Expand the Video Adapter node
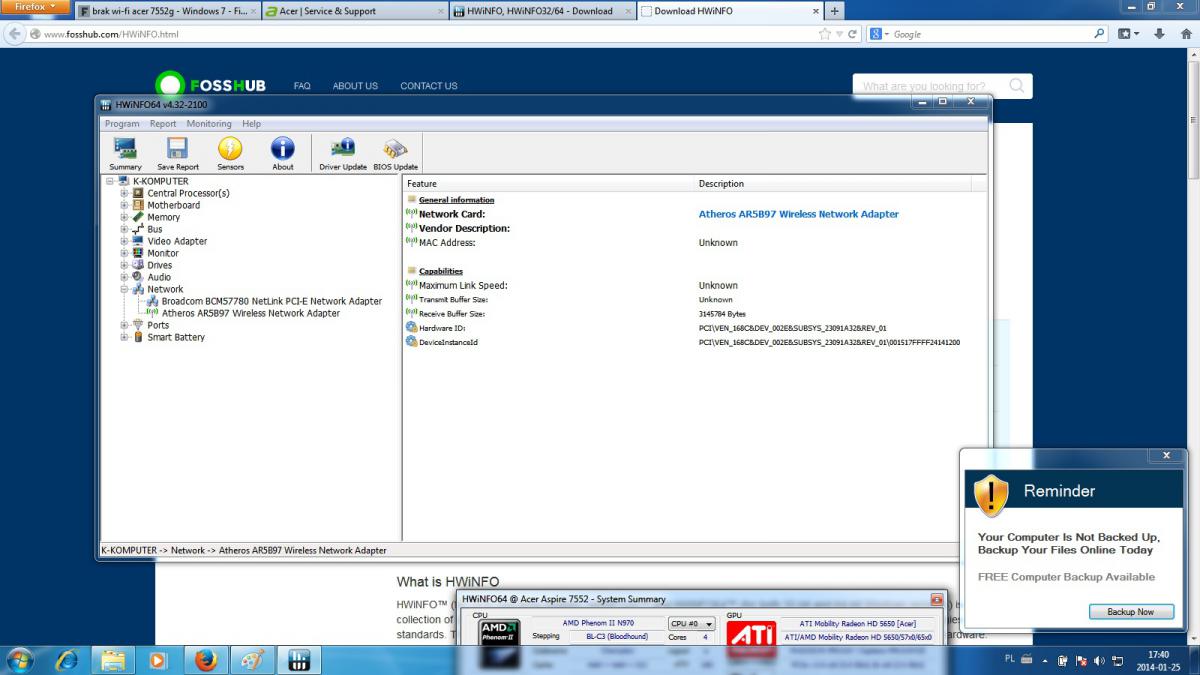Viewport: 1200px width, 675px height. tap(125, 241)
